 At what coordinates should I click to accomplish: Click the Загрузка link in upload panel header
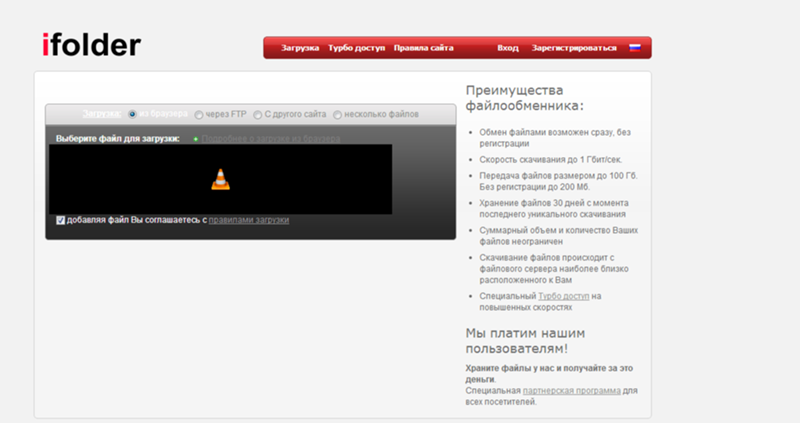click(x=102, y=113)
